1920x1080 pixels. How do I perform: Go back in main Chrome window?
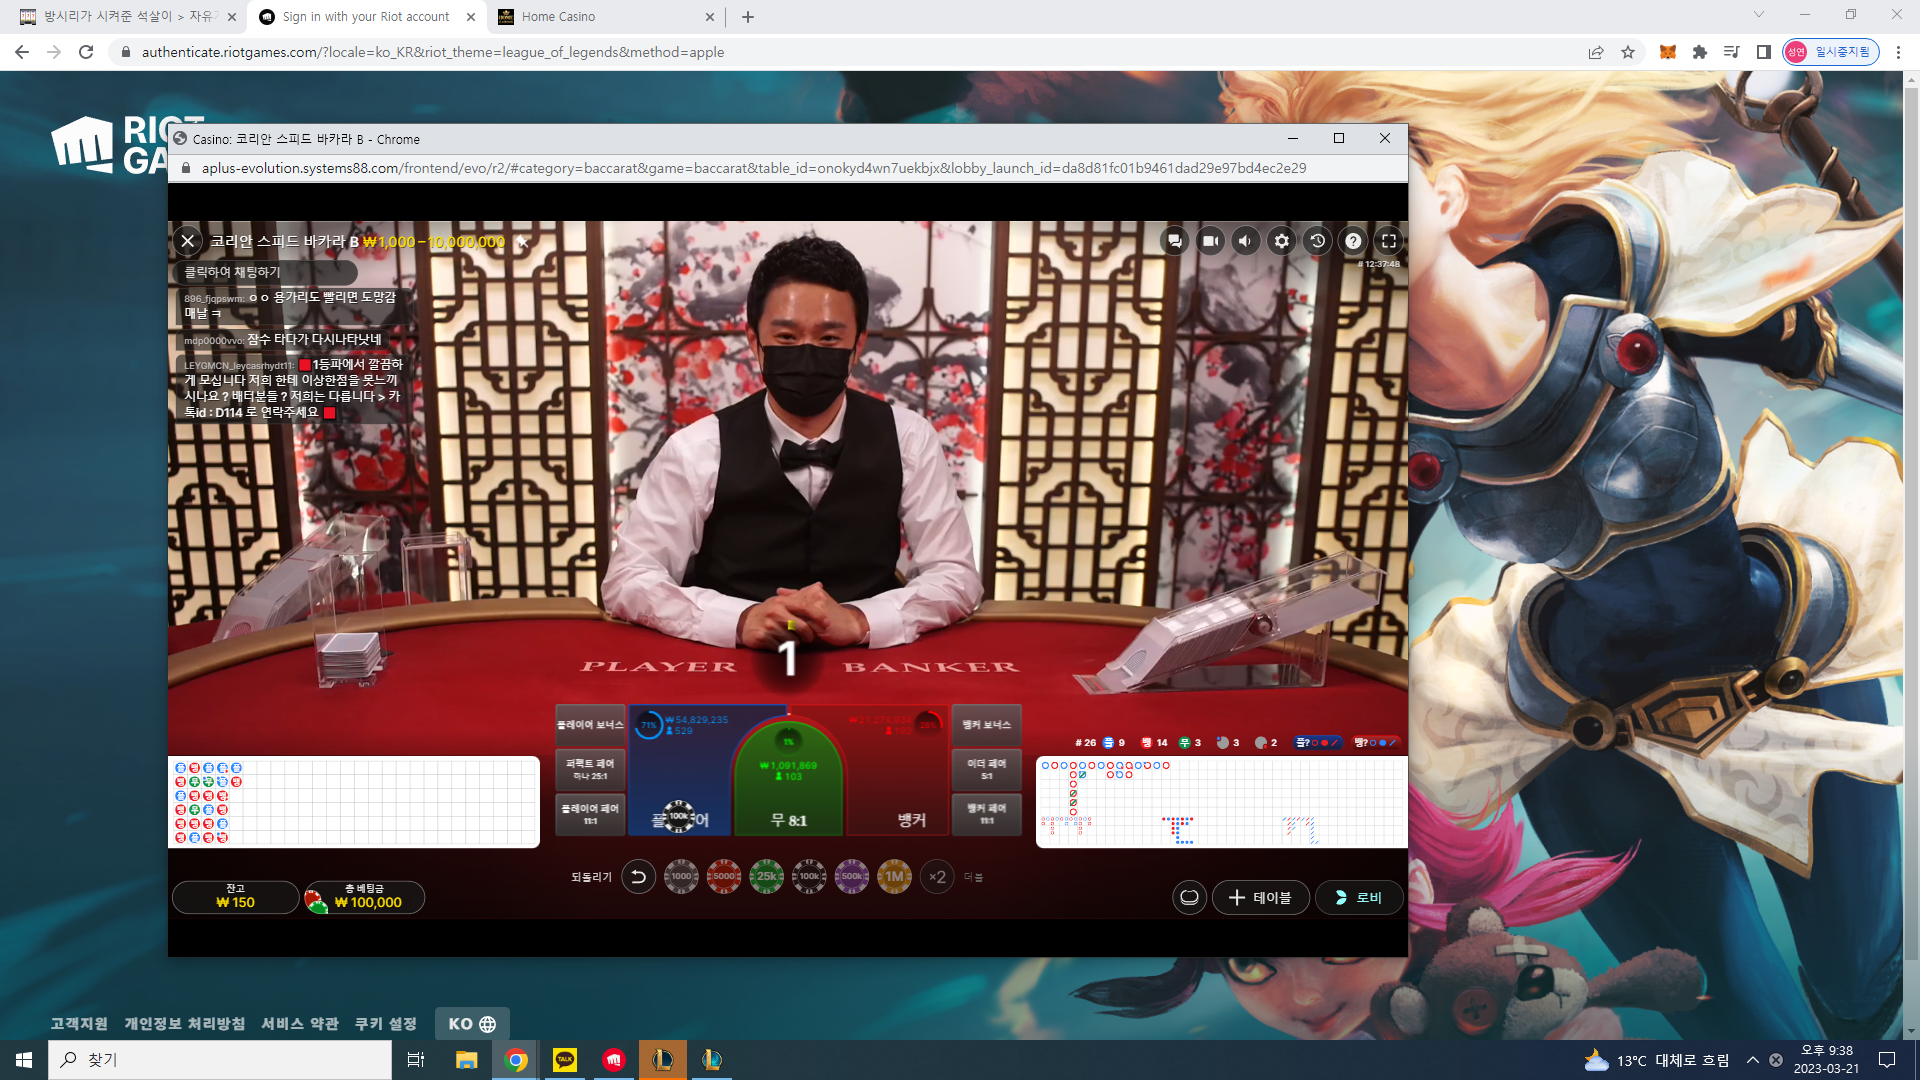(22, 52)
